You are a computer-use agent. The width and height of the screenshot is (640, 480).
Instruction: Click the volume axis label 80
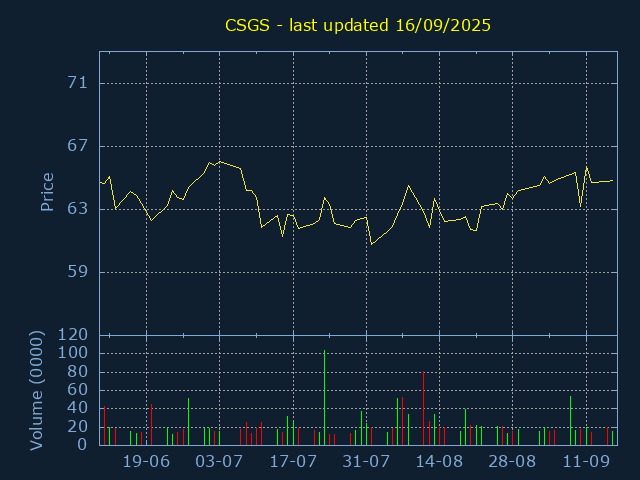click(78, 372)
